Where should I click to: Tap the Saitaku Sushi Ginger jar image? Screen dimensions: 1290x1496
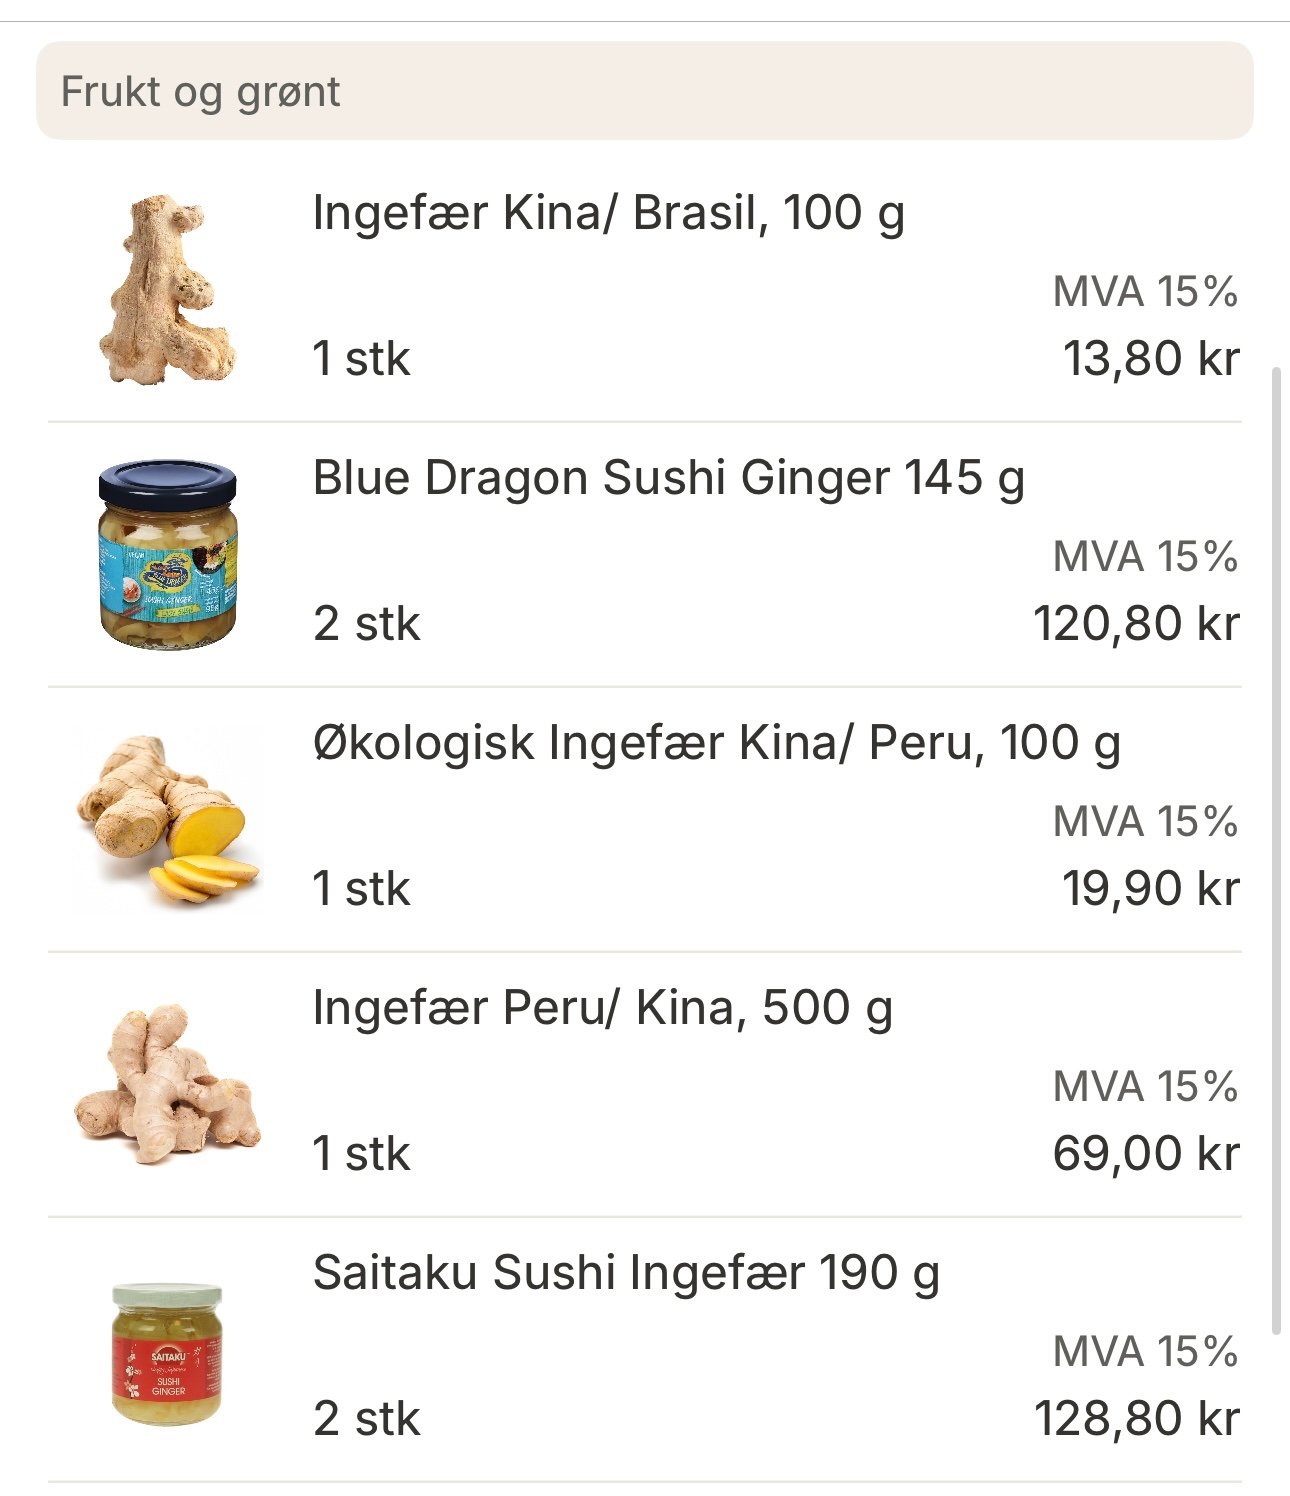click(x=167, y=1354)
